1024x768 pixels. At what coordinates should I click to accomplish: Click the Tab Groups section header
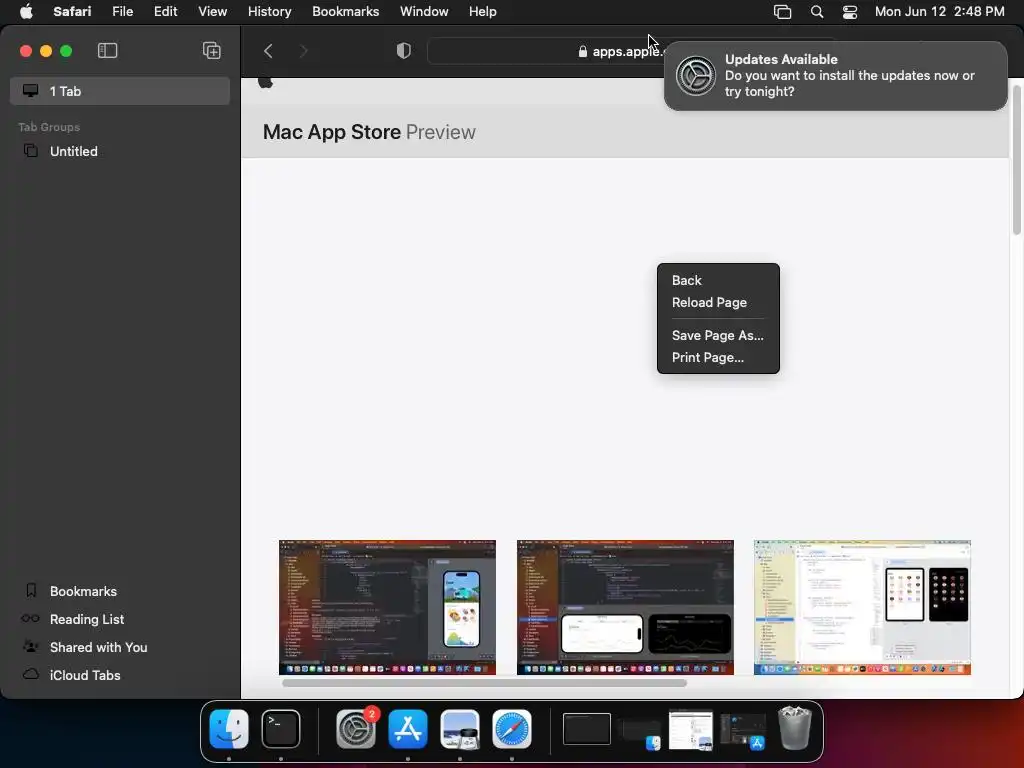[x=49, y=127]
